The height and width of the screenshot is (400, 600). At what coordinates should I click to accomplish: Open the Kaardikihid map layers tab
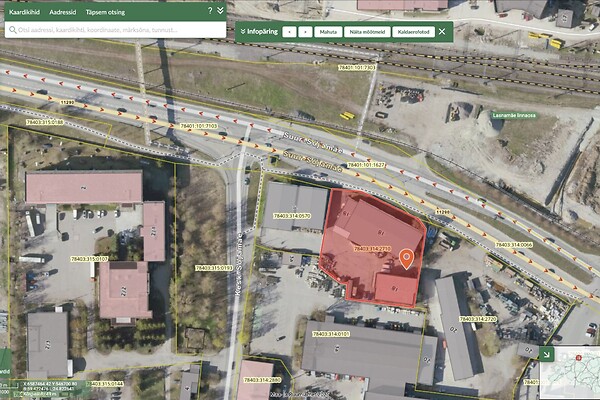(x=22, y=11)
